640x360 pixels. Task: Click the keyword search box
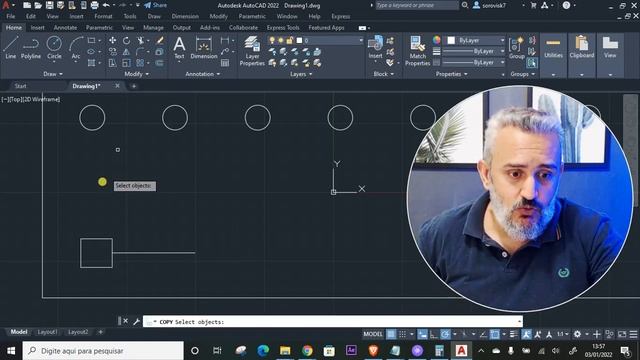416,5
